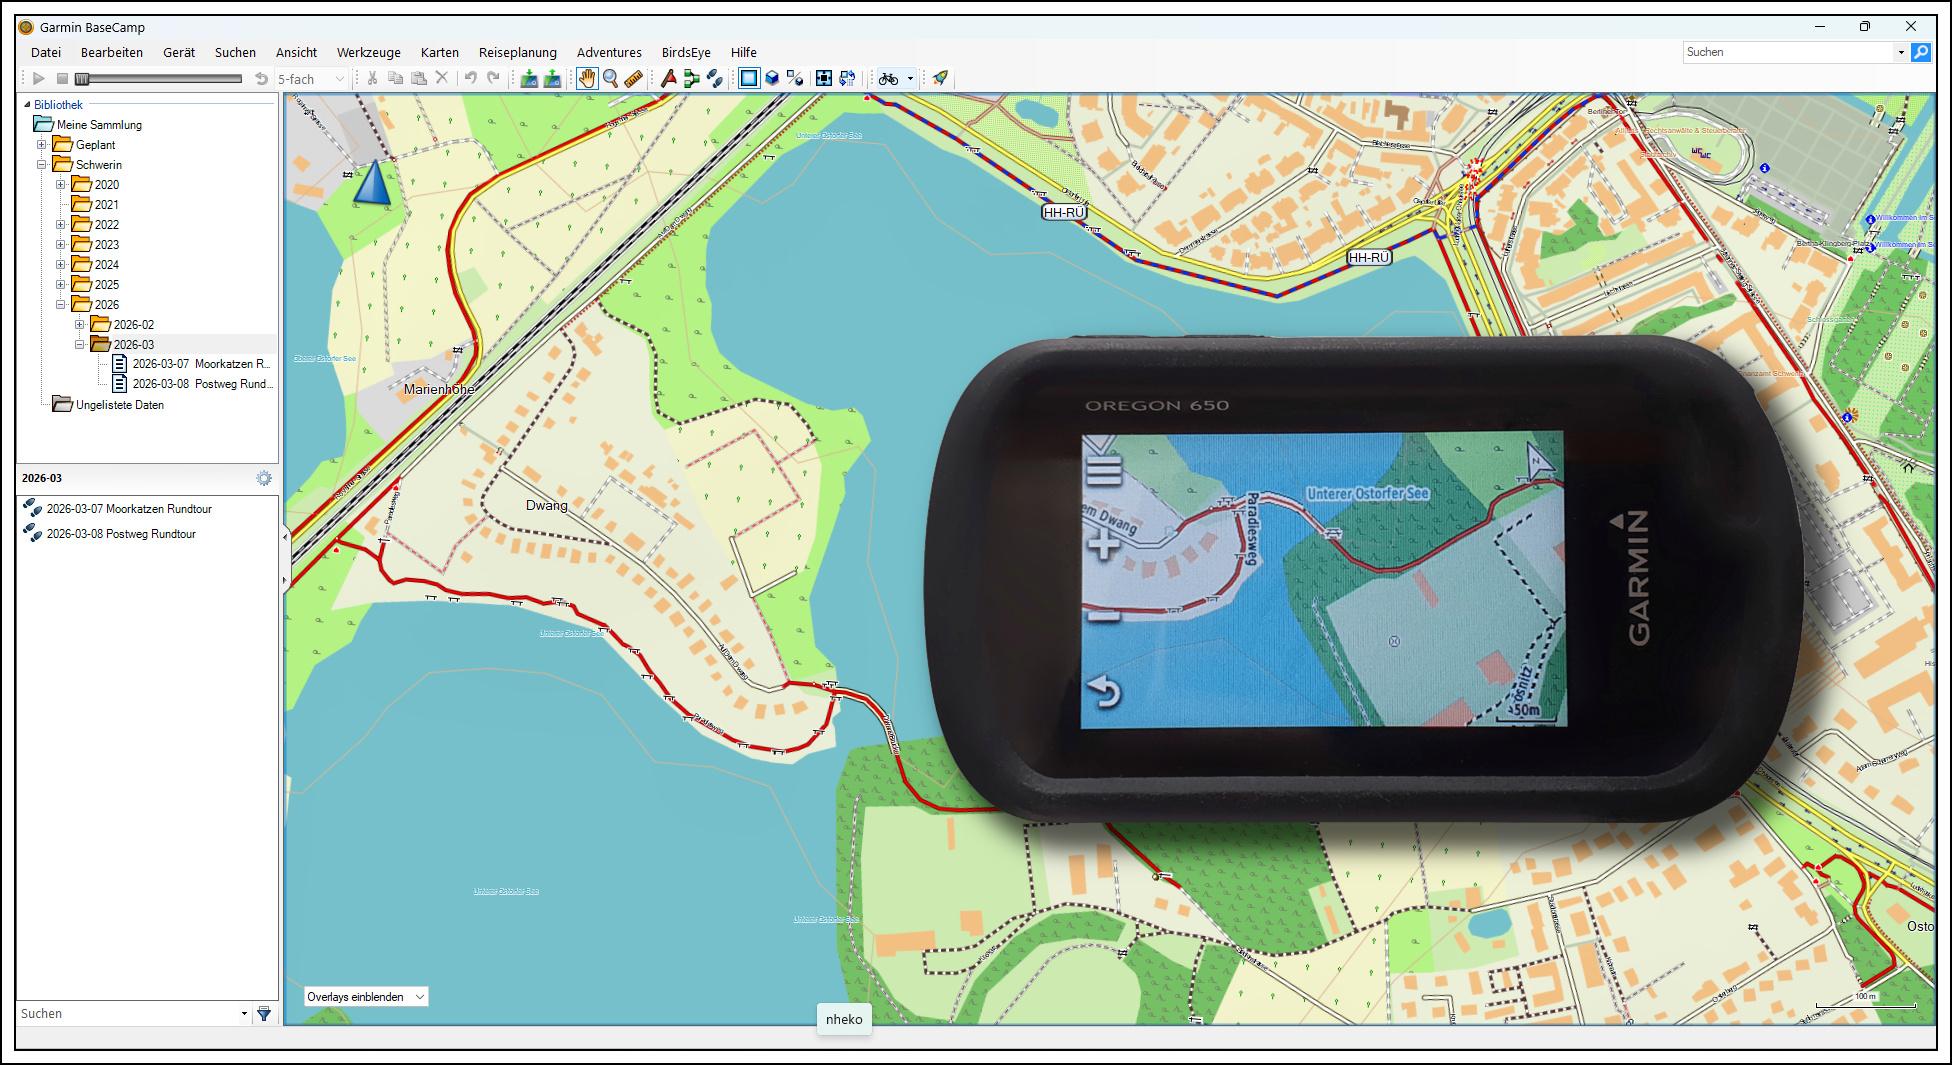Collapse the Schwerin folder

pos(42,165)
